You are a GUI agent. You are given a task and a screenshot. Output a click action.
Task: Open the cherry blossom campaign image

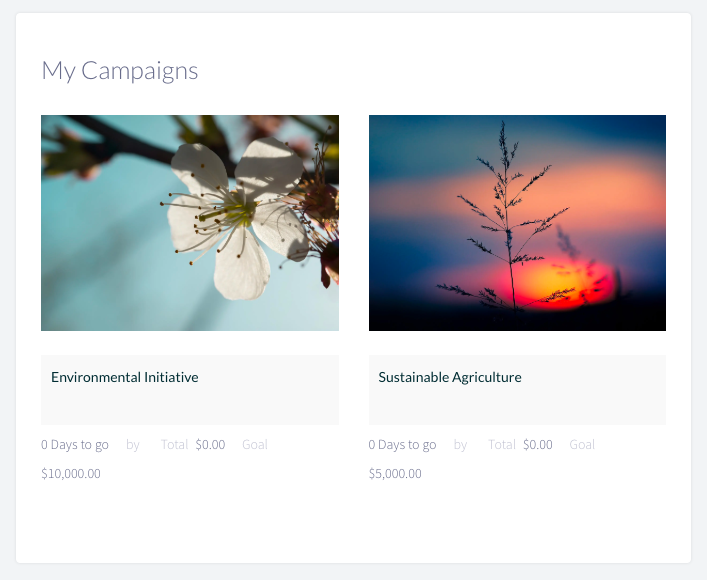[x=190, y=223]
